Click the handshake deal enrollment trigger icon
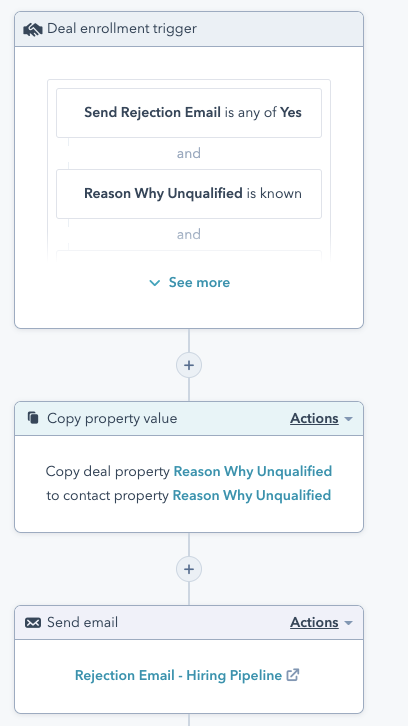This screenshot has width=408, height=726. point(32,30)
